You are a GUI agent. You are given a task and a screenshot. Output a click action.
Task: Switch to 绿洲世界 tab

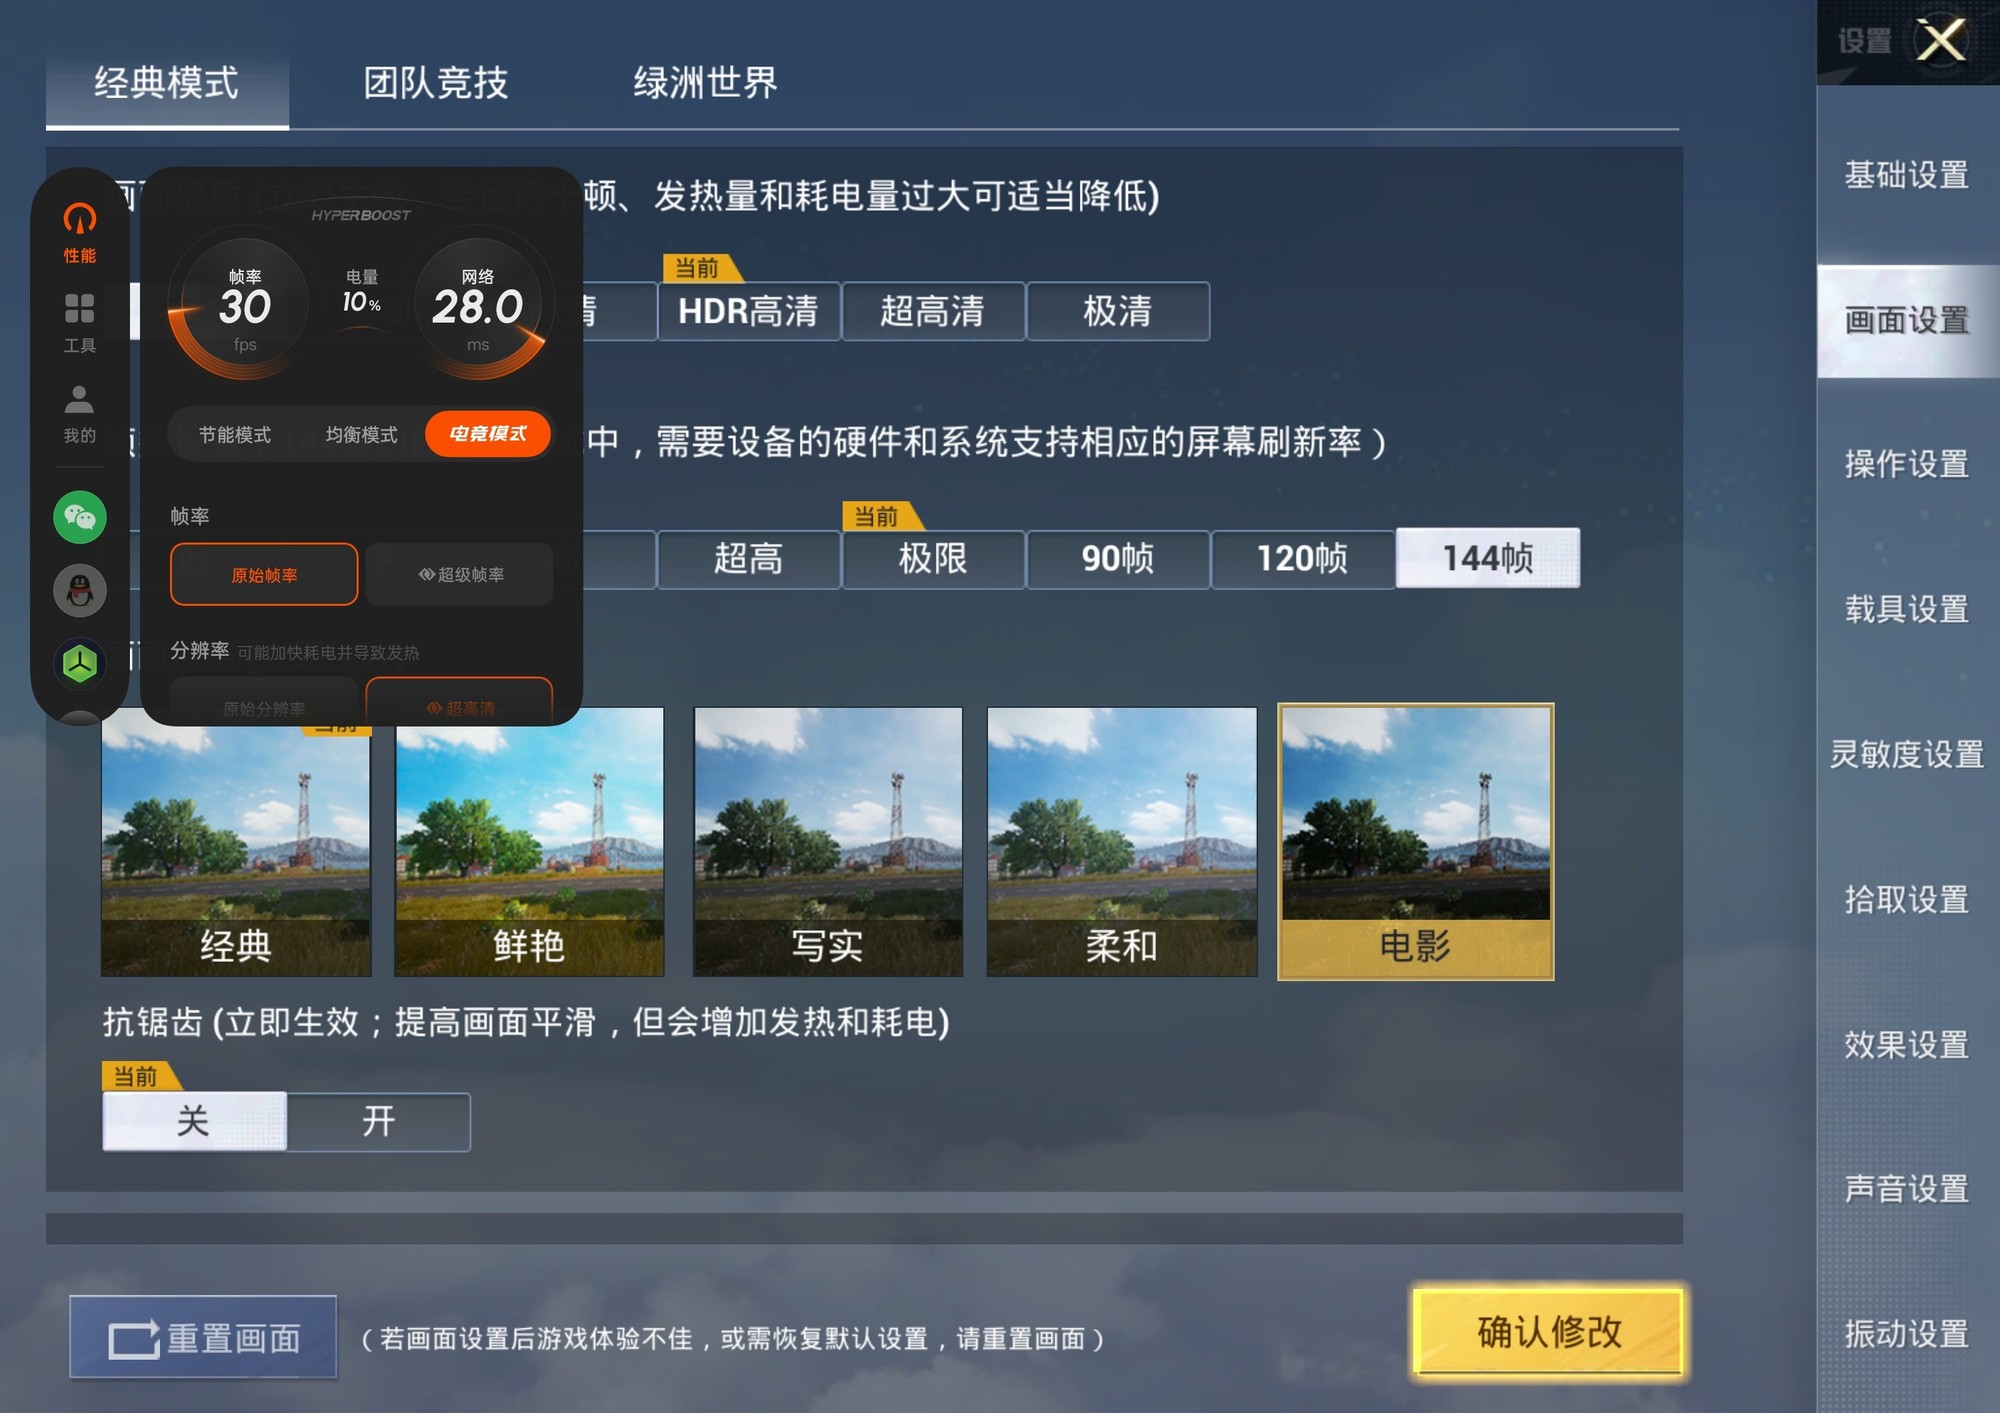[706, 83]
